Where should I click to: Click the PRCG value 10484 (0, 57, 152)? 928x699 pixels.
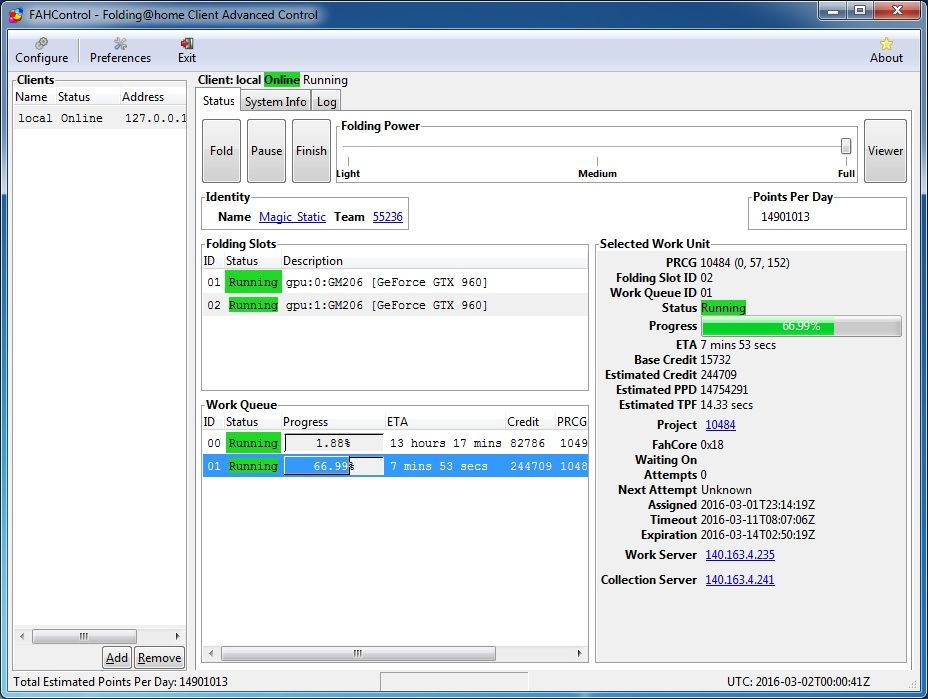pos(745,263)
